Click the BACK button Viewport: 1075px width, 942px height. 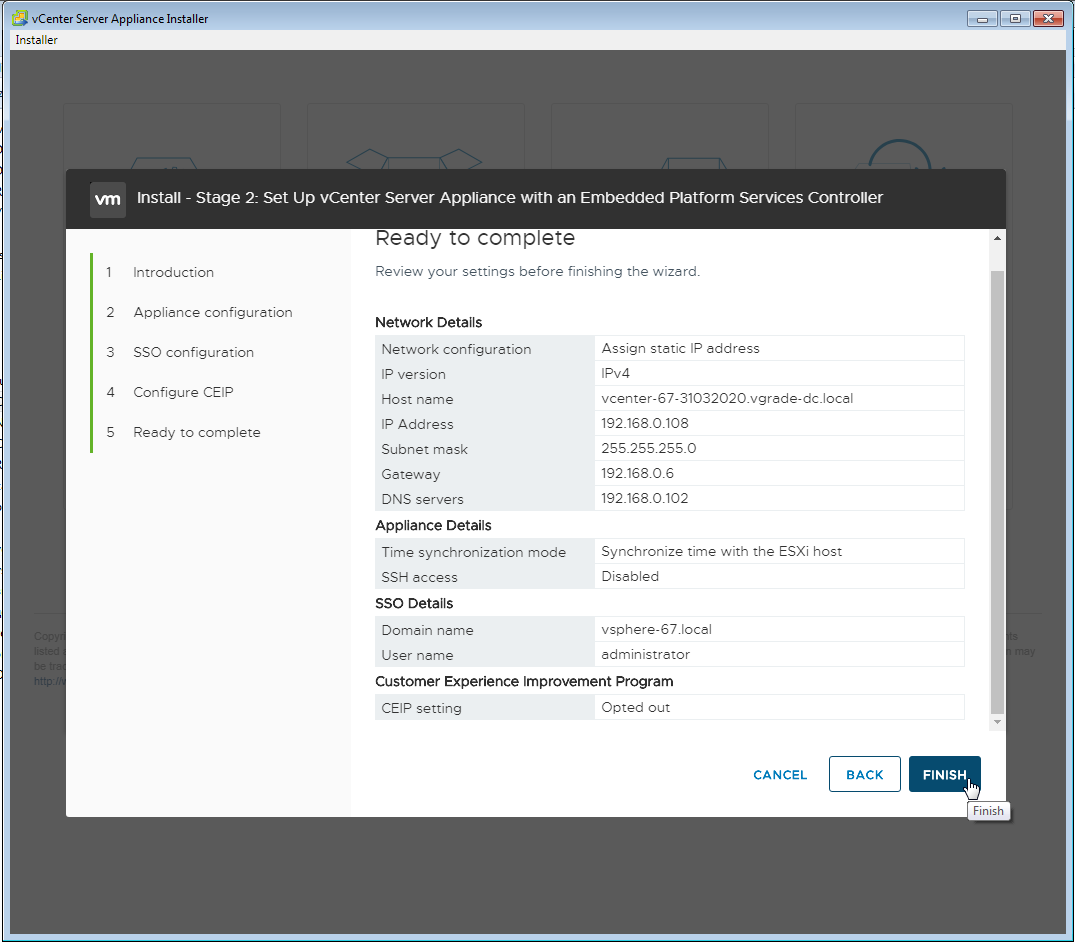tap(864, 775)
